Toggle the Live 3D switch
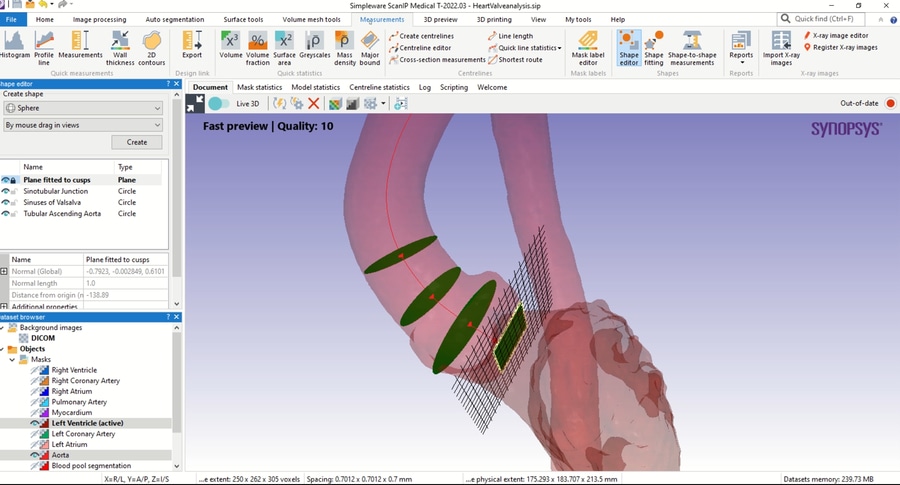The width and height of the screenshot is (900, 485). coord(219,104)
